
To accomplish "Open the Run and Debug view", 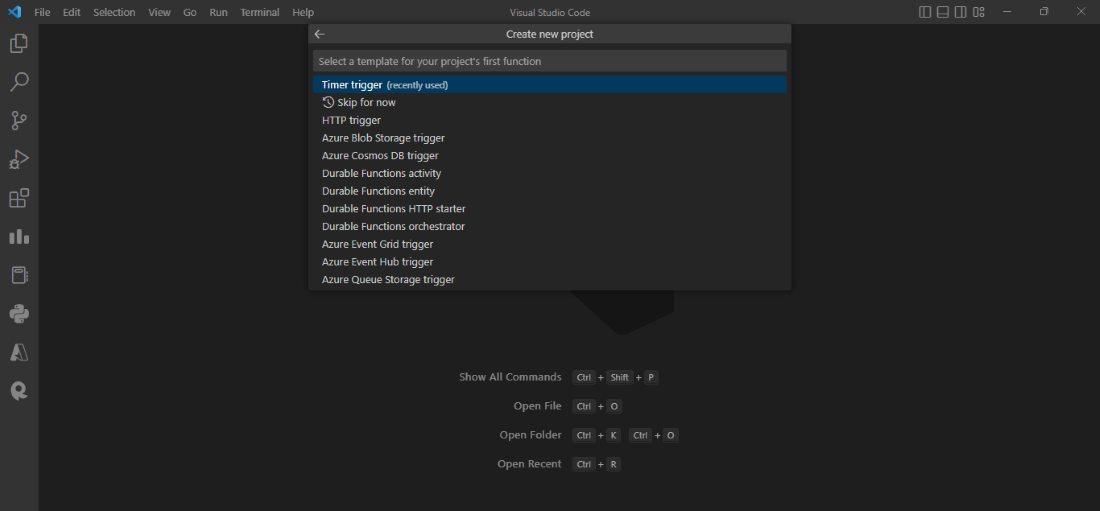I will pyautogui.click(x=19, y=159).
